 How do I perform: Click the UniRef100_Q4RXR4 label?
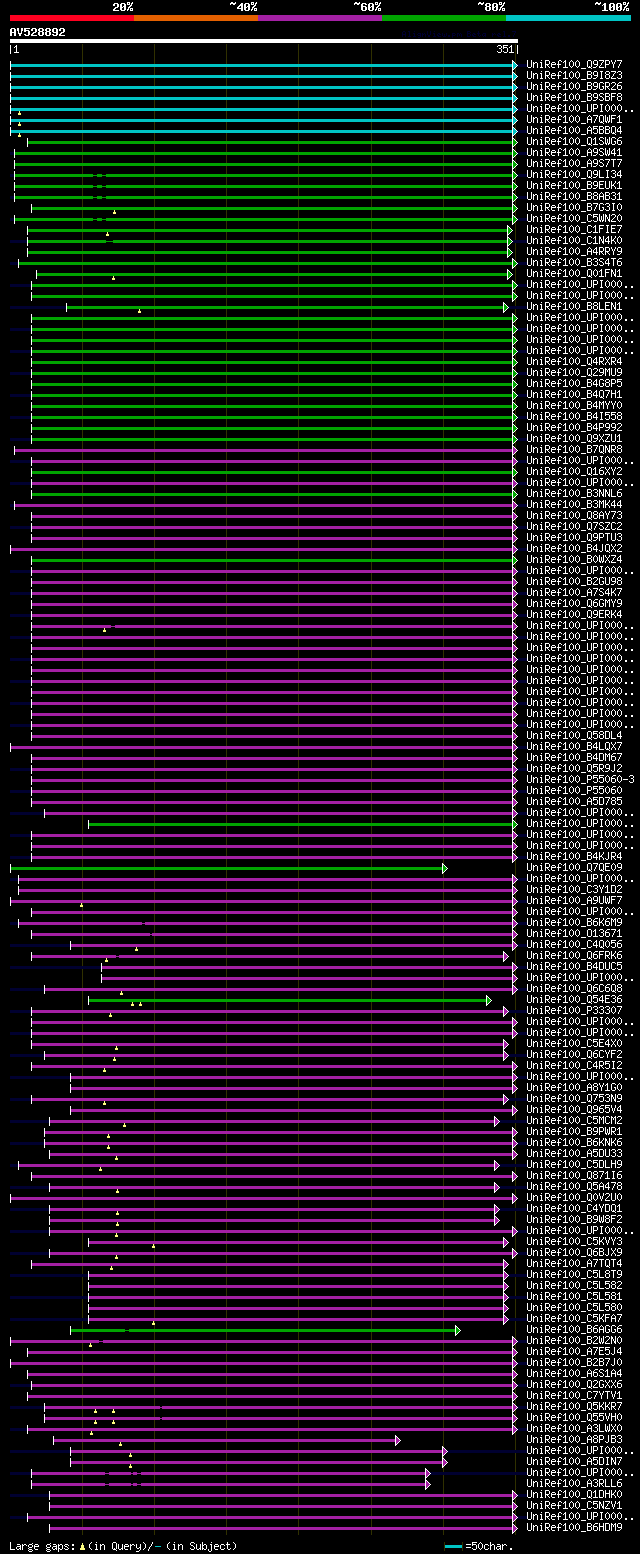point(574,361)
